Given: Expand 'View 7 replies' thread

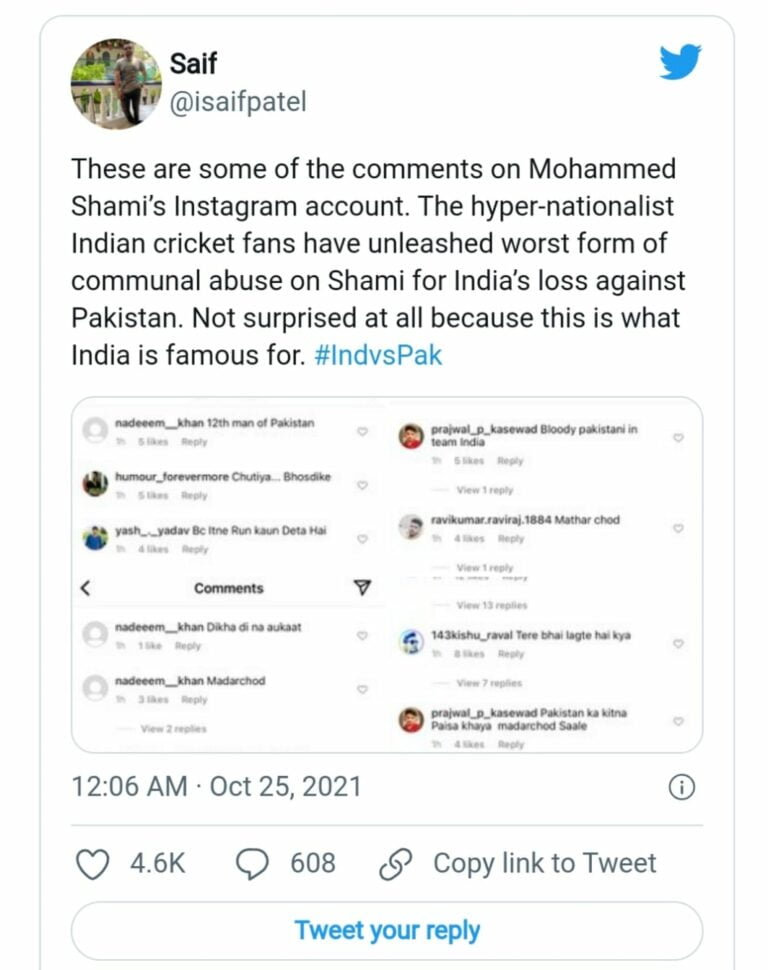Looking at the screenshot, I should pos(489,683).
